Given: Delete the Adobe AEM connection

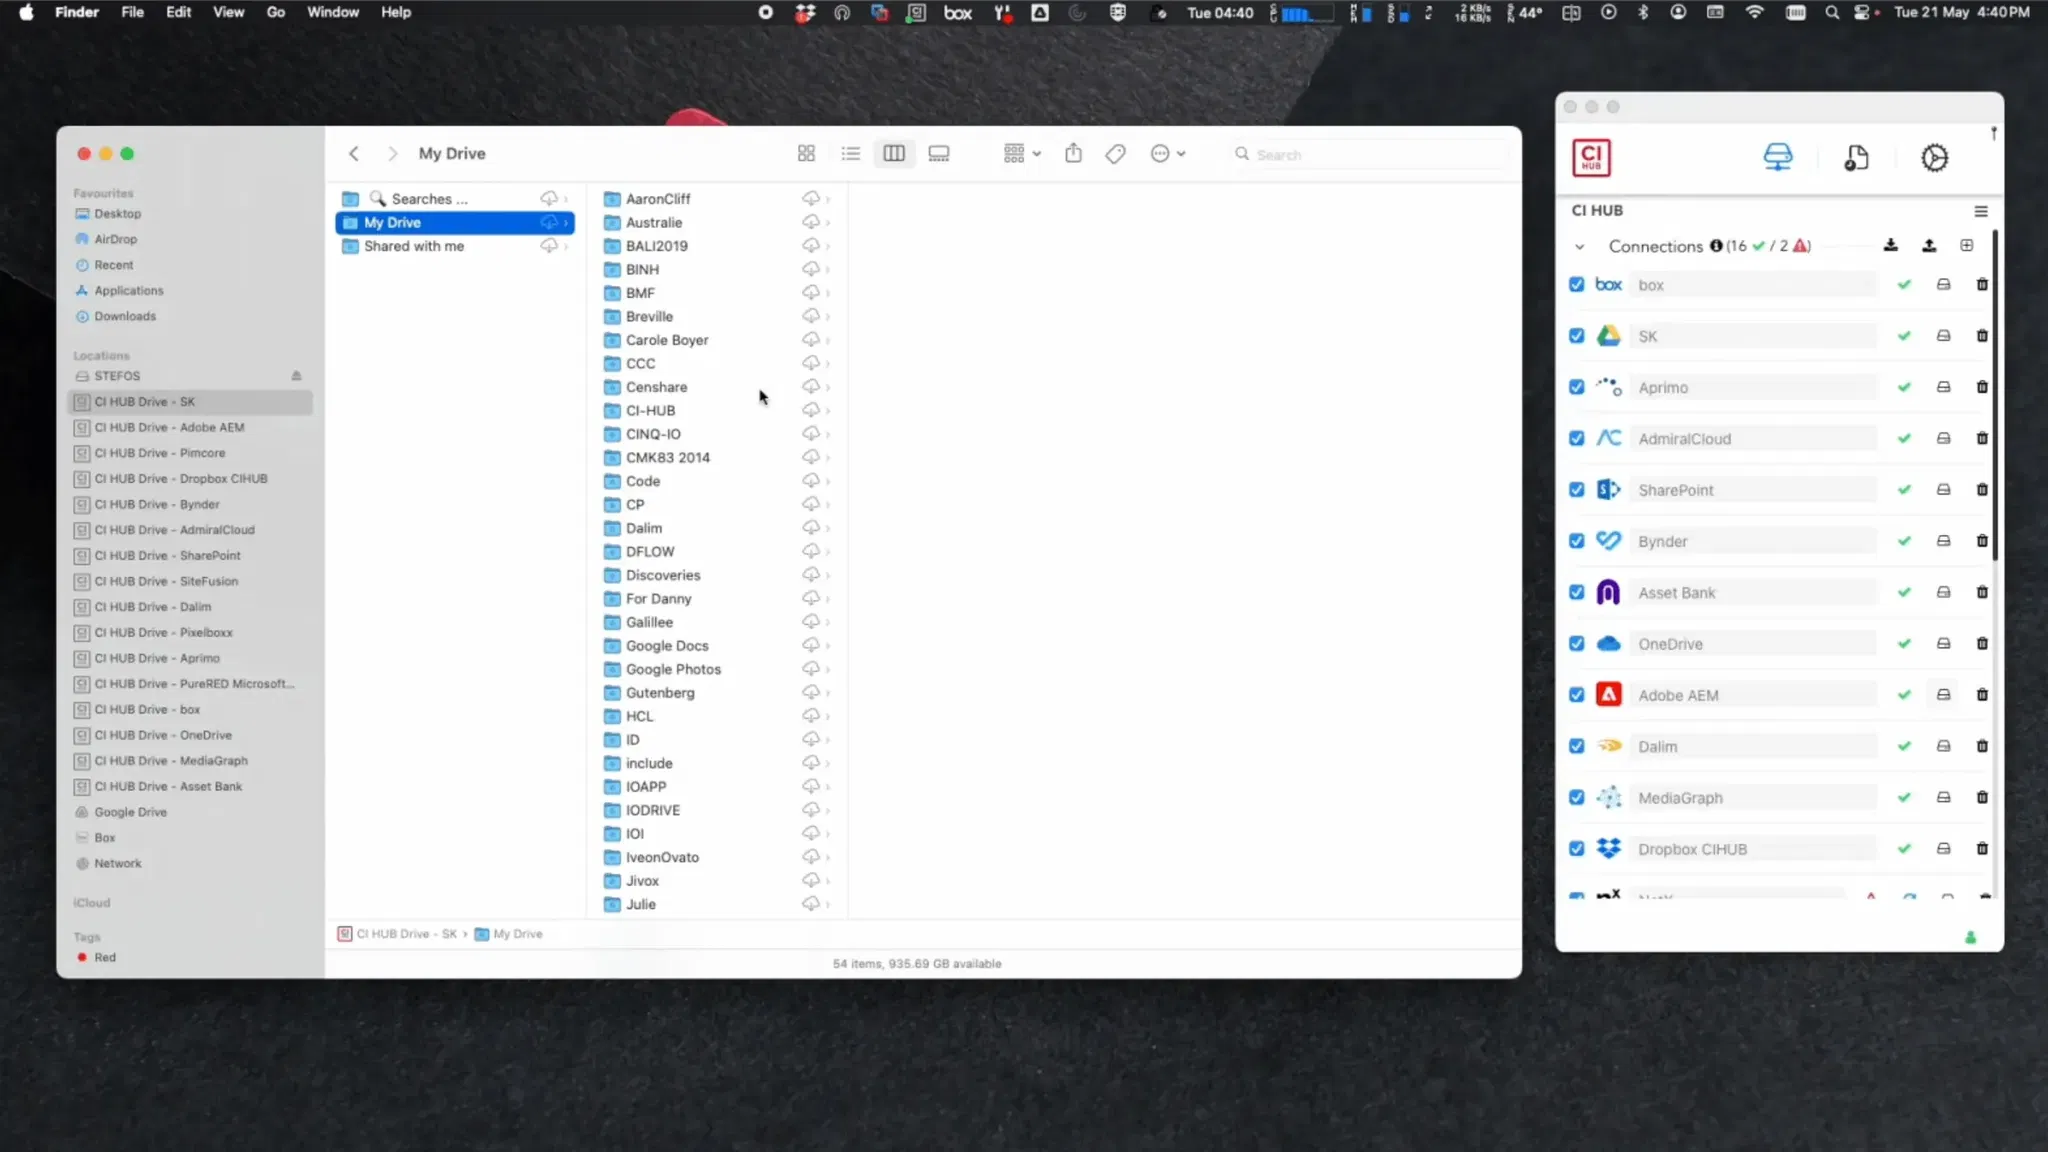Looking at the screenshot, I should (x=1981, y=695).
